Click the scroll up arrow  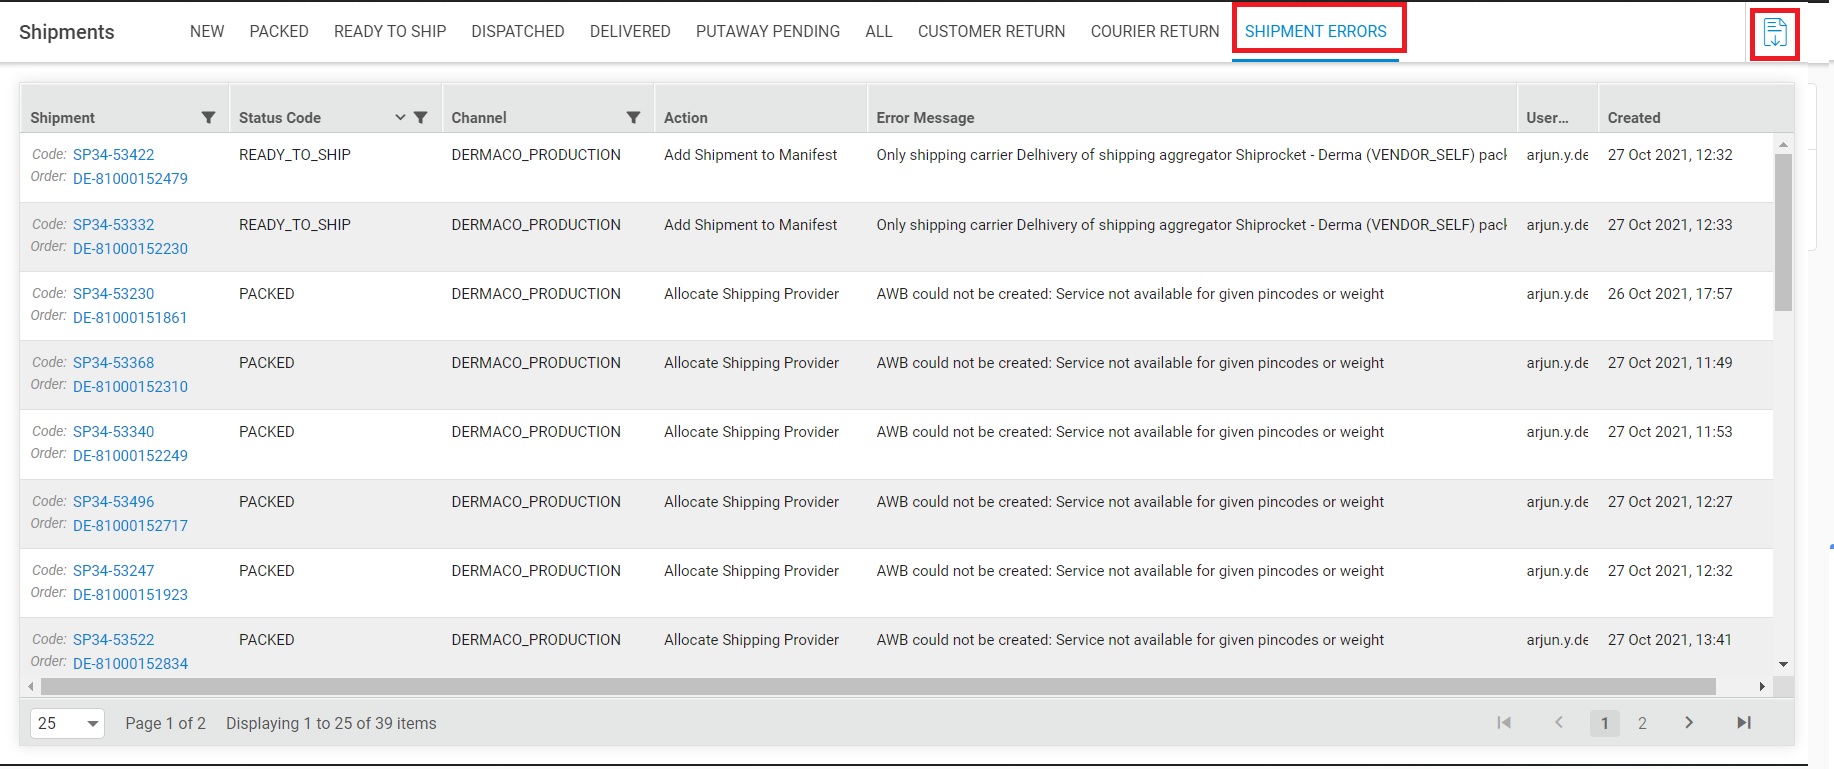tap(1783, 145)
